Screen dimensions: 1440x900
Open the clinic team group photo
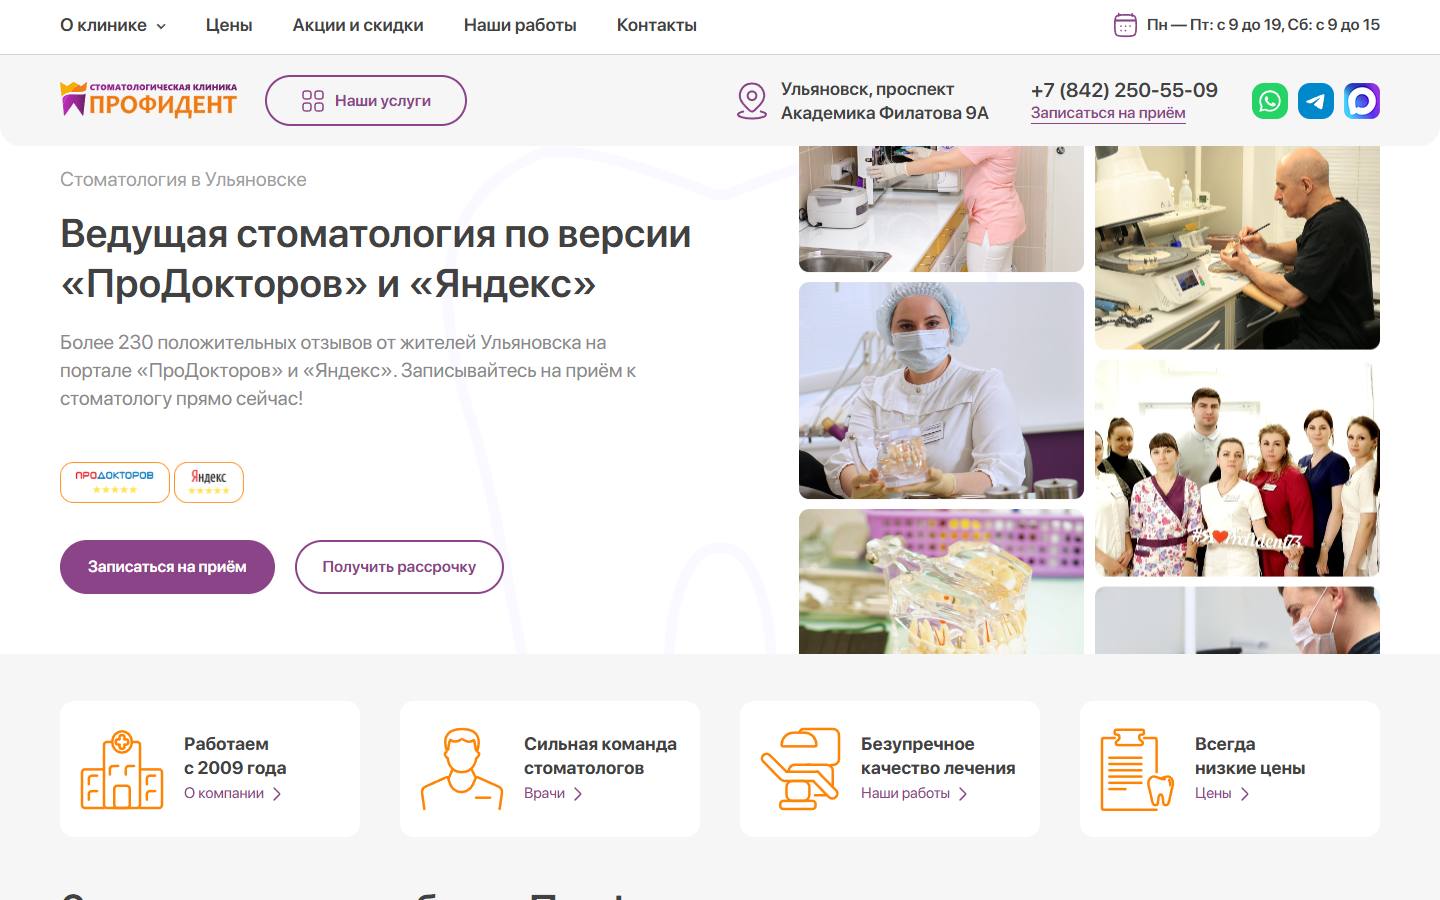point(1237,468)
